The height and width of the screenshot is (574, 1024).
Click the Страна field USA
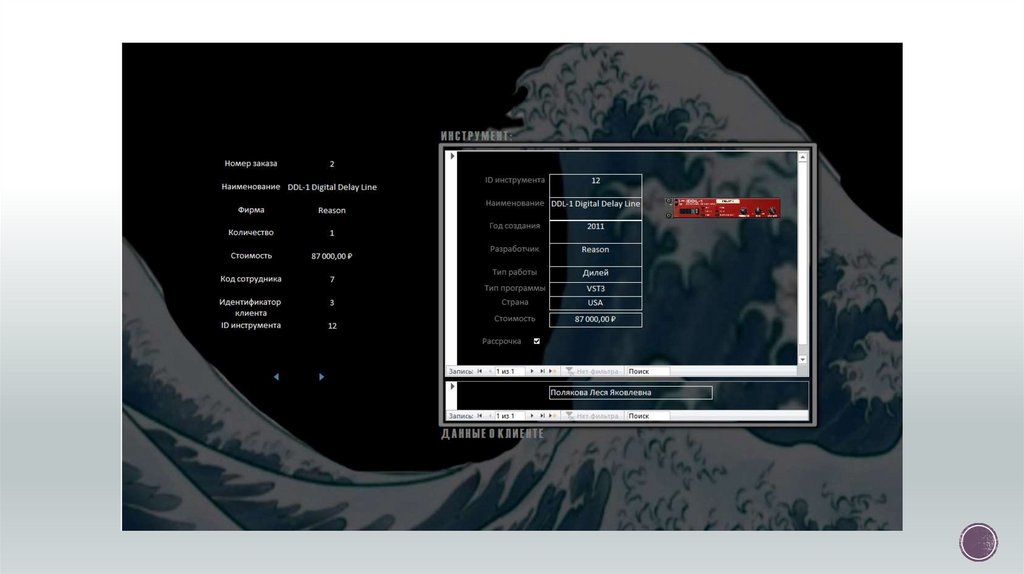coord(596,303)
